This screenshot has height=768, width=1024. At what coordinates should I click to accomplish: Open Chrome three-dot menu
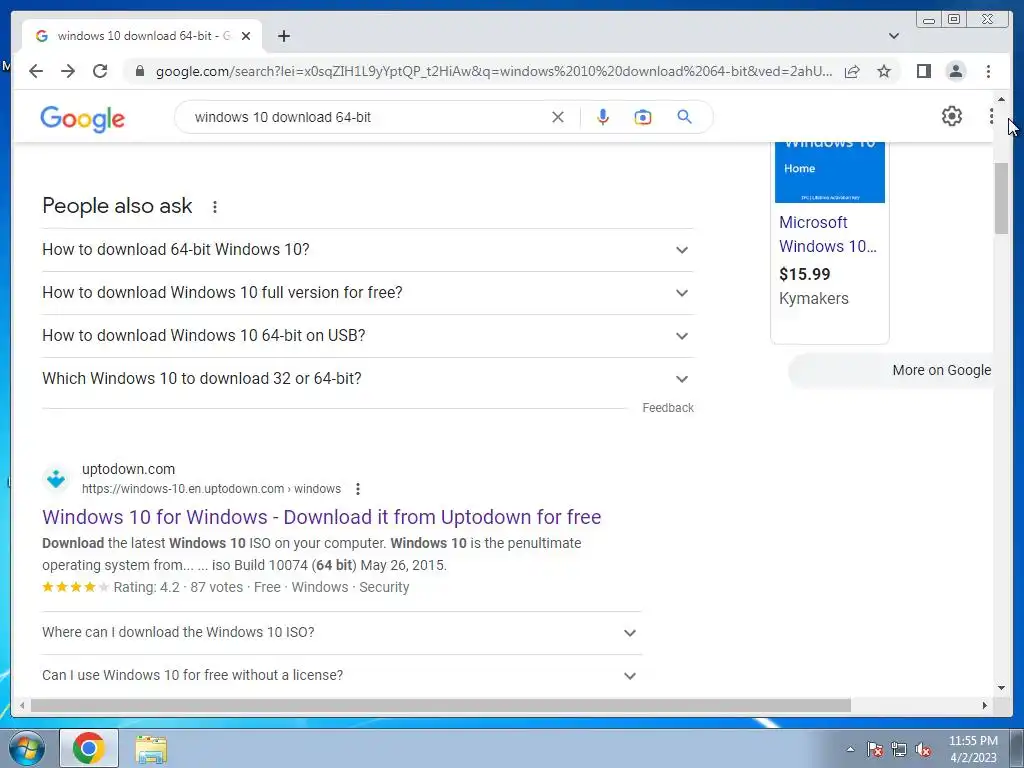pyautogui.click(x=988, y=71)
